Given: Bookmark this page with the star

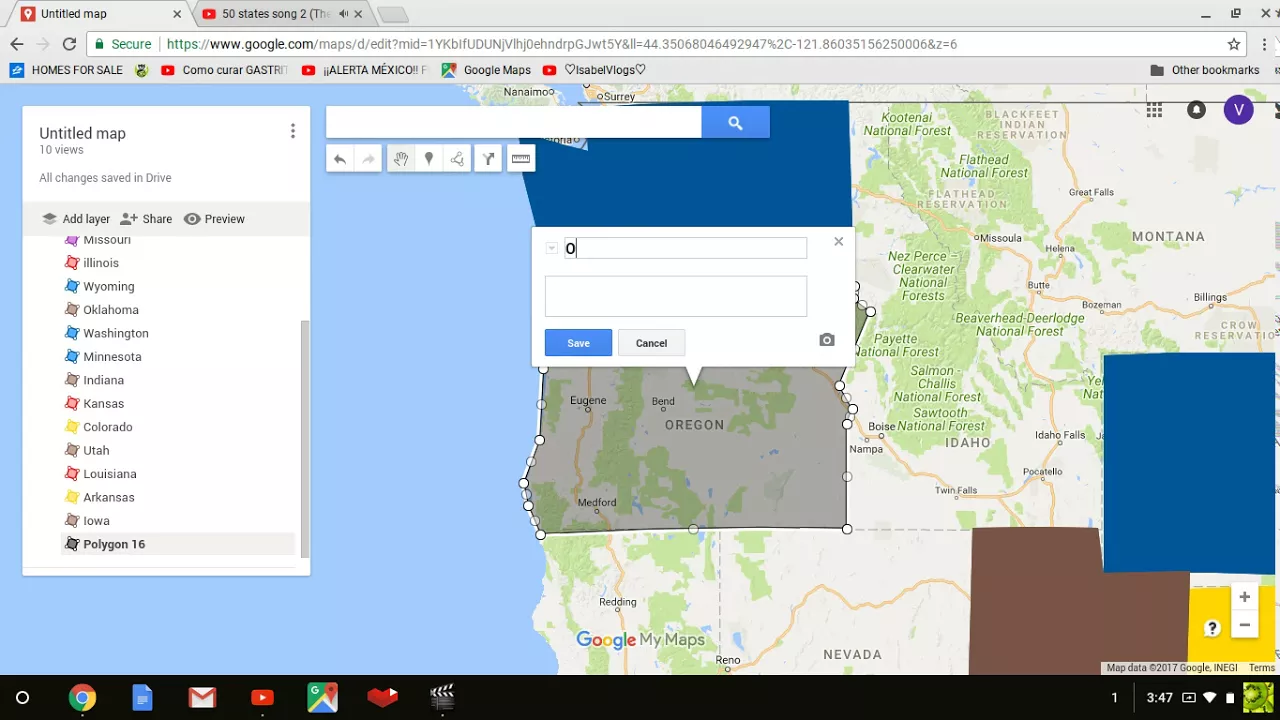Looking at the screenshot, I should [x=1234, y=44].
